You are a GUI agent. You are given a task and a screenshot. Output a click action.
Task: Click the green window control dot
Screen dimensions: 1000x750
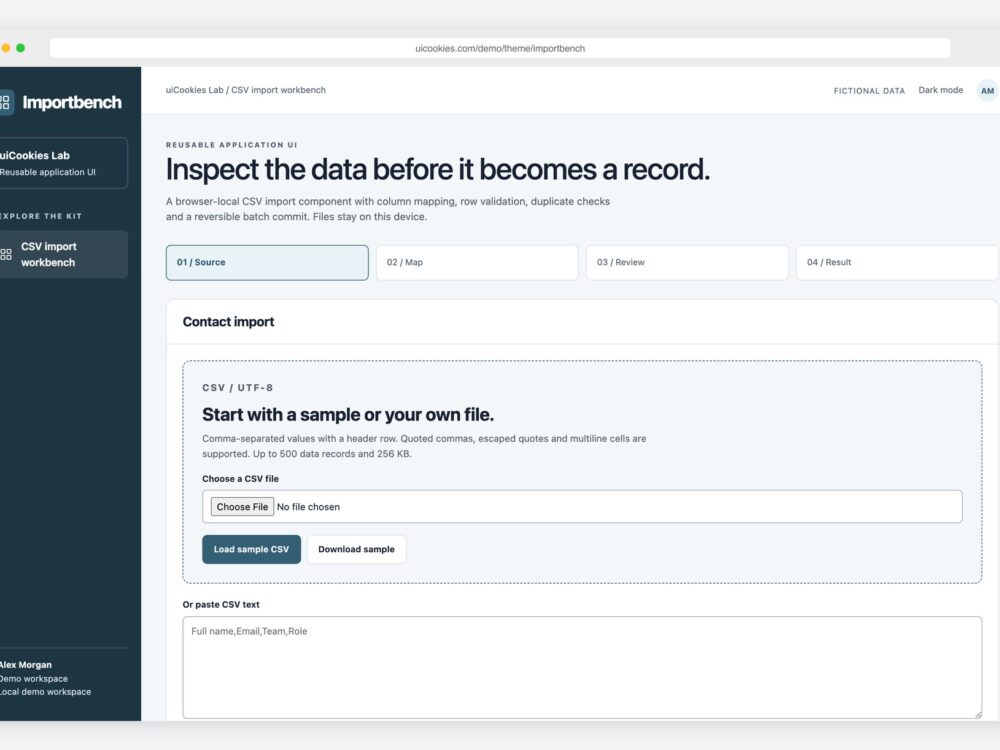pyautogui.click(x=20, y=48)
